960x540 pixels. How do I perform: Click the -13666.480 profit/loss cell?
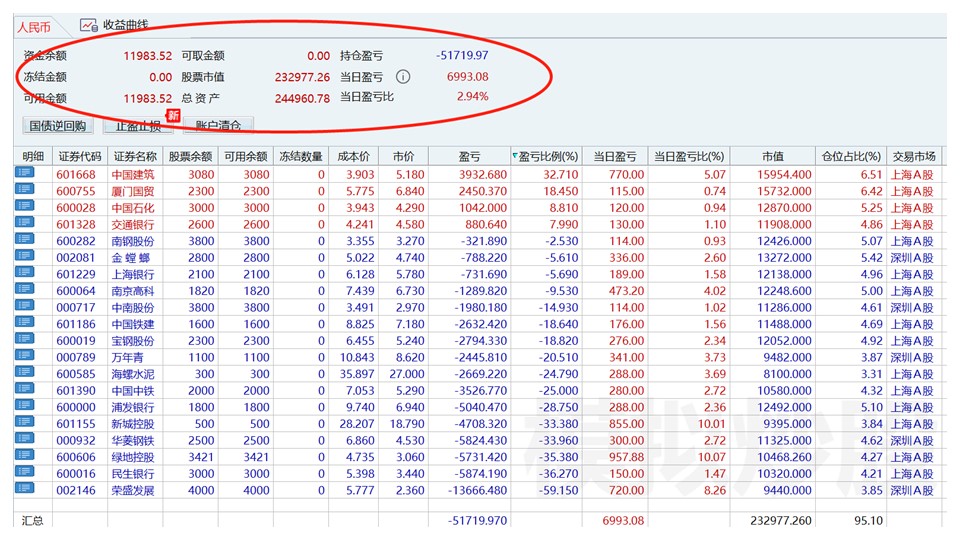click(x=478, y=490)
